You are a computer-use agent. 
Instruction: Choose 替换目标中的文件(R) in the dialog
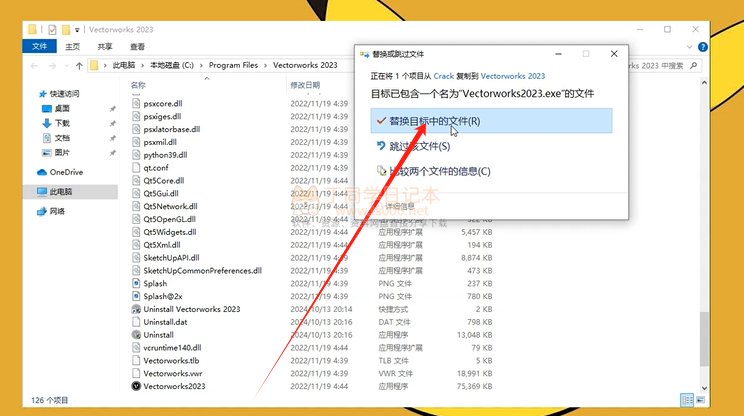click(491, 121)
